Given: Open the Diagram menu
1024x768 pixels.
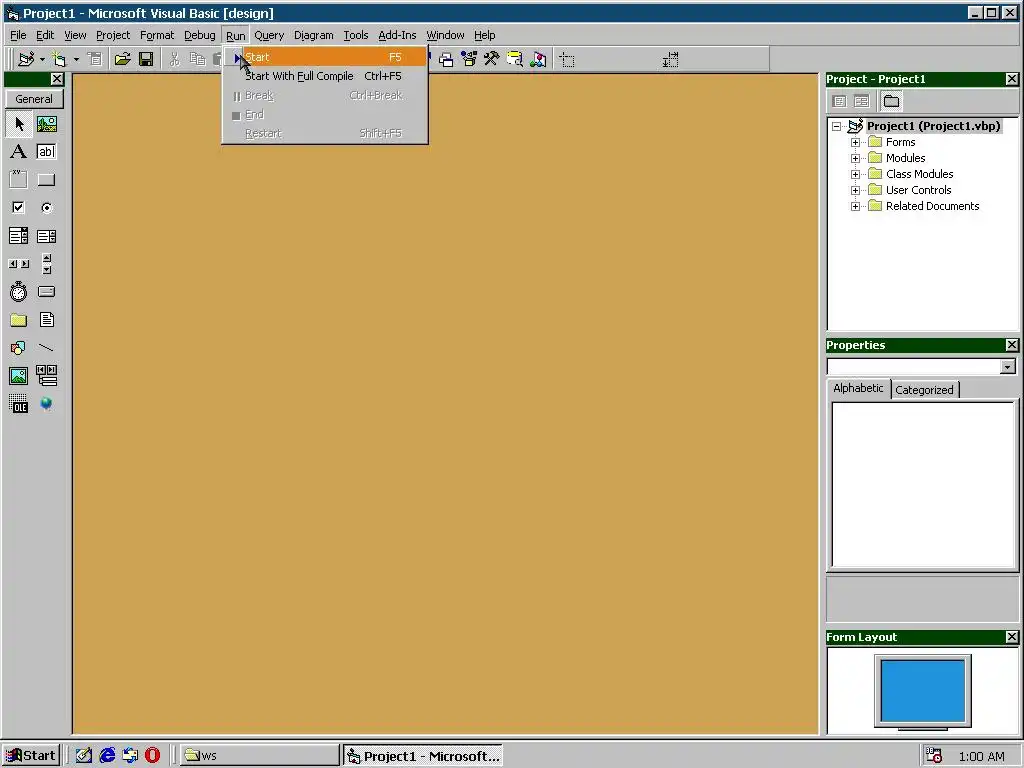Looking at the screenshot, I should [x=313, y=35].
